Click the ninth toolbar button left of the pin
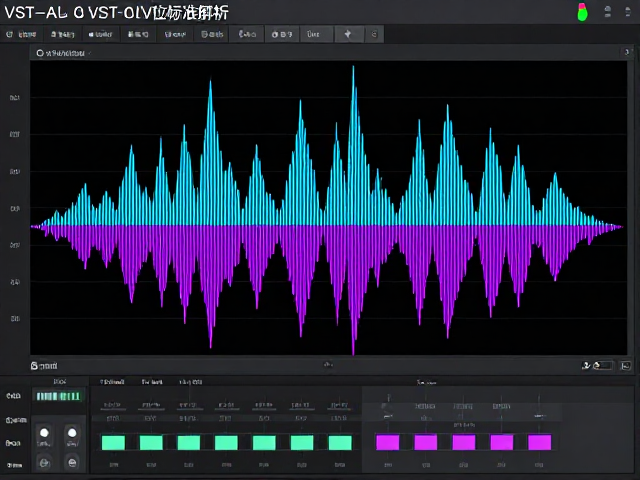Screen dimensions: 640x480 point(317,34)
